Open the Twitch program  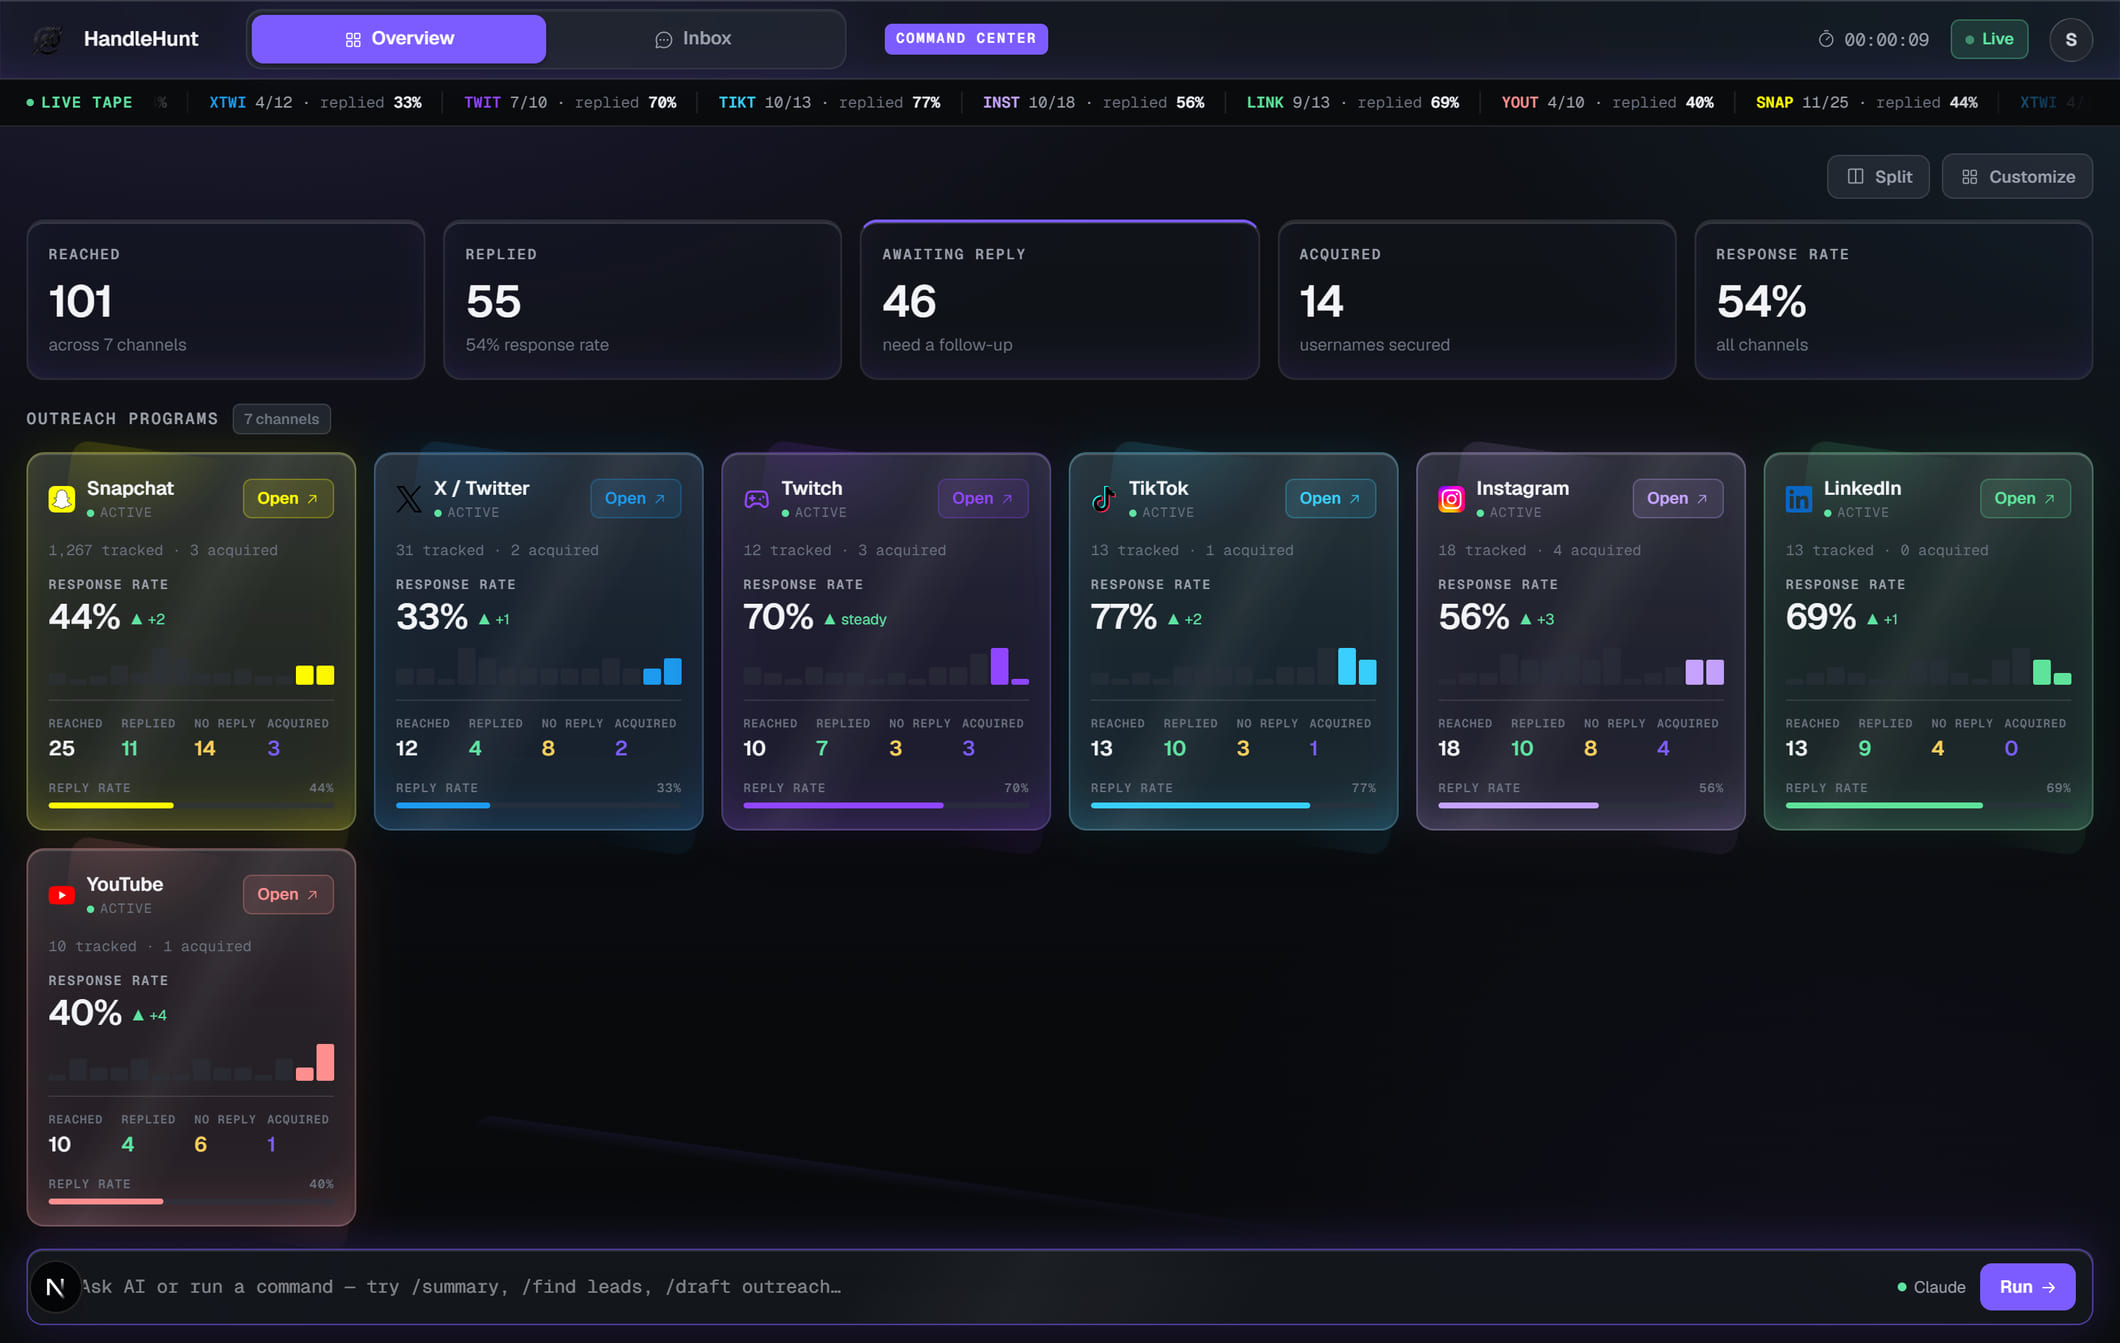point(983,498)
